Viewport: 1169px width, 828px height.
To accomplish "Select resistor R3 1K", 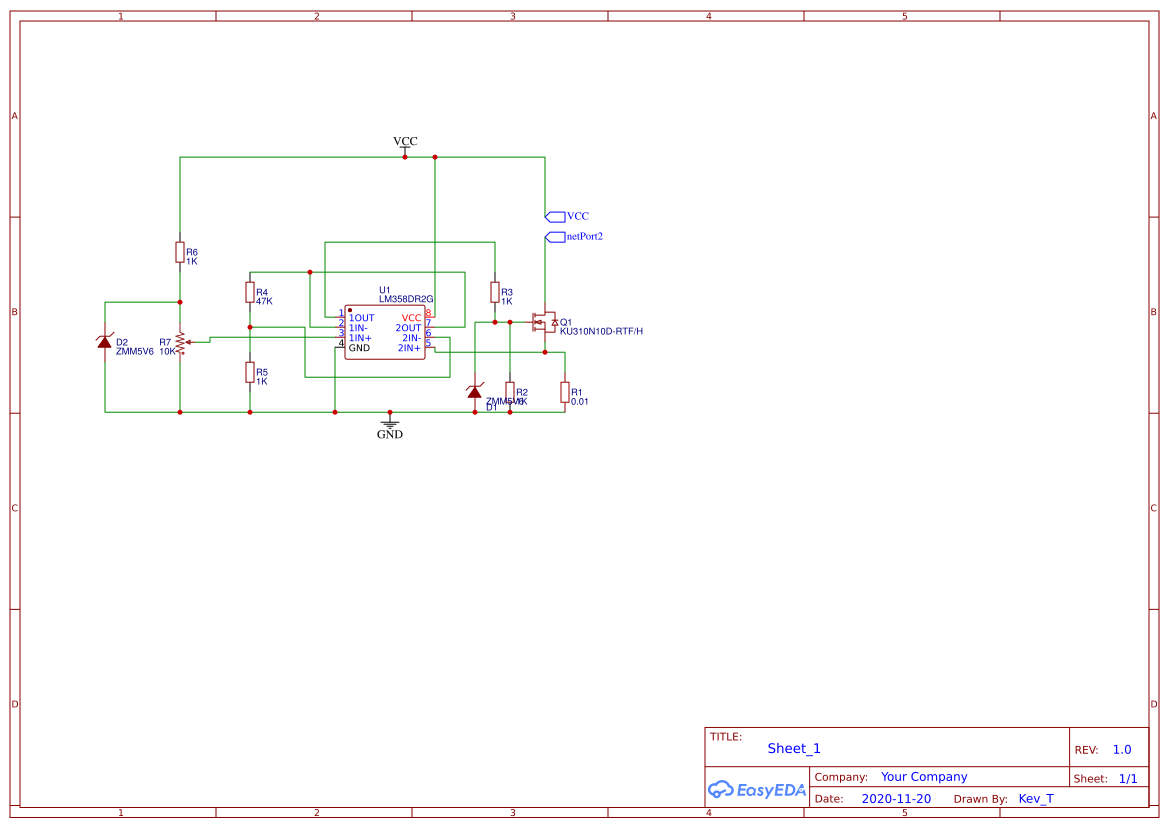I will point(494,292).
